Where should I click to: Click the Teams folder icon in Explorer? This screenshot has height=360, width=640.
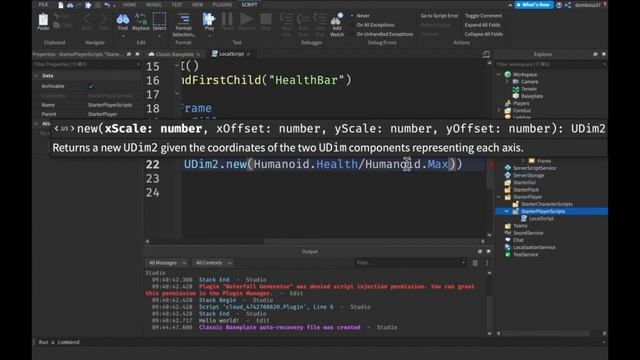pyautogui.click(x=508, y=226)
